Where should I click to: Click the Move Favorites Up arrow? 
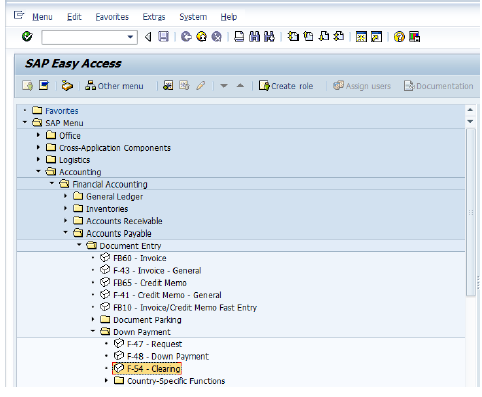[x=240, y=86]
